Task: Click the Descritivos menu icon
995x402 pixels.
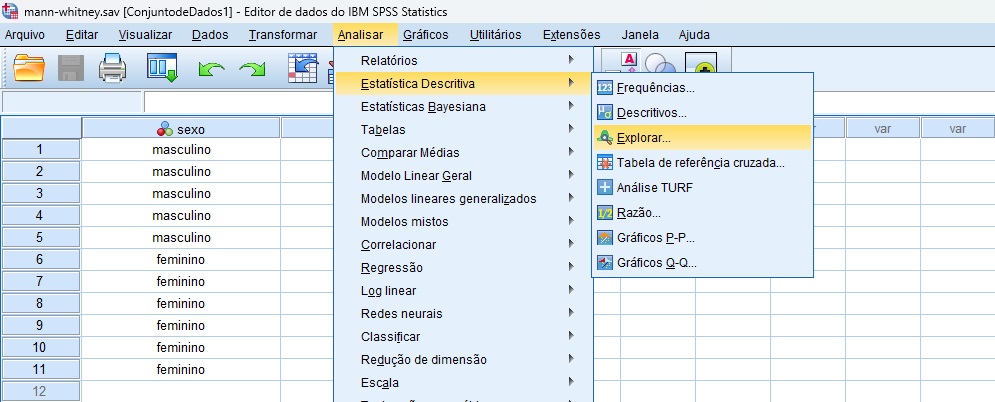Action: point(605,113)
